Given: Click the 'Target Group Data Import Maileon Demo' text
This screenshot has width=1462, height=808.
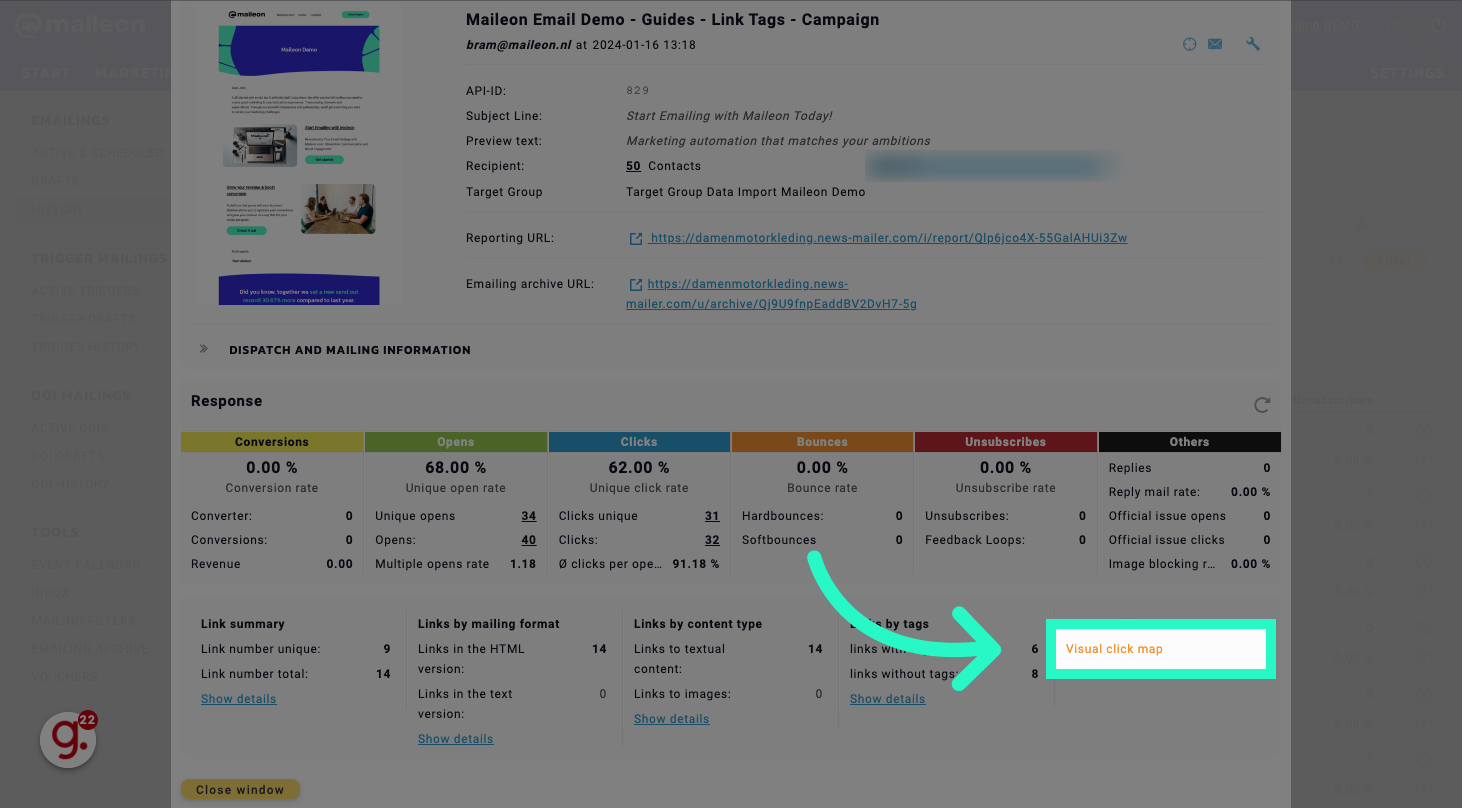Looking at the screenshot, I should (746, 192).
